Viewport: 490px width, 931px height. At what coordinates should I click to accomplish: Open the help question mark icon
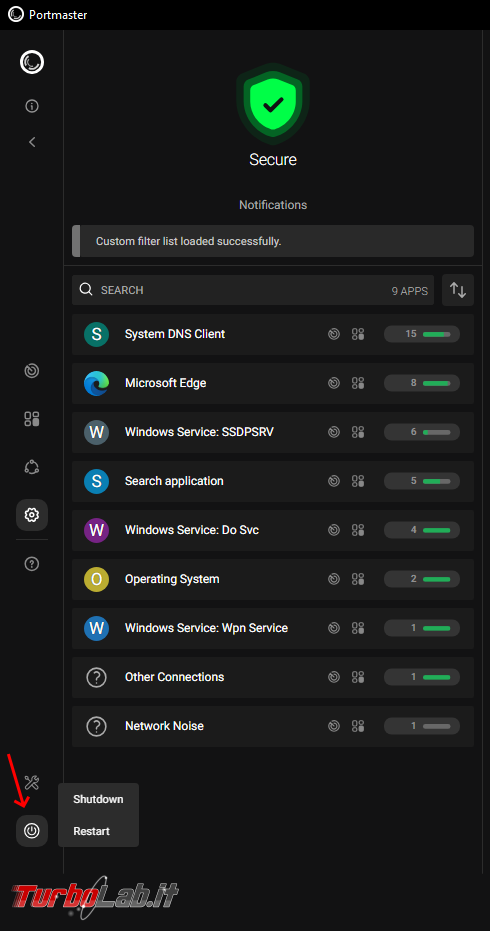pyautogui.click(x=32, y=563)
